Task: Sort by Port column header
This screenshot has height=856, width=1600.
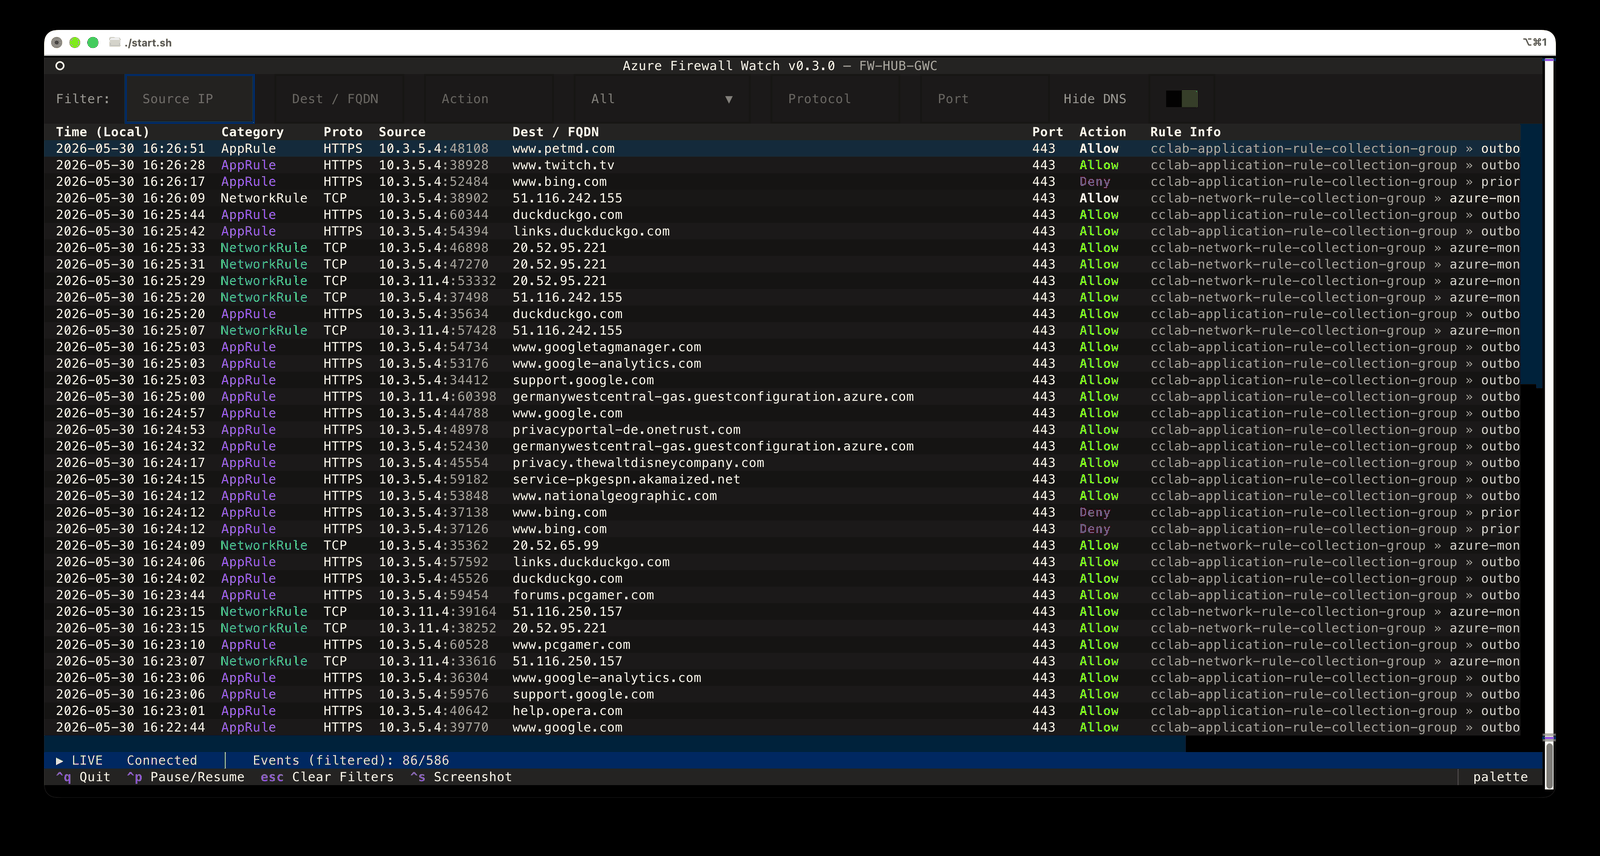Action: click(x=1047, y=132)
